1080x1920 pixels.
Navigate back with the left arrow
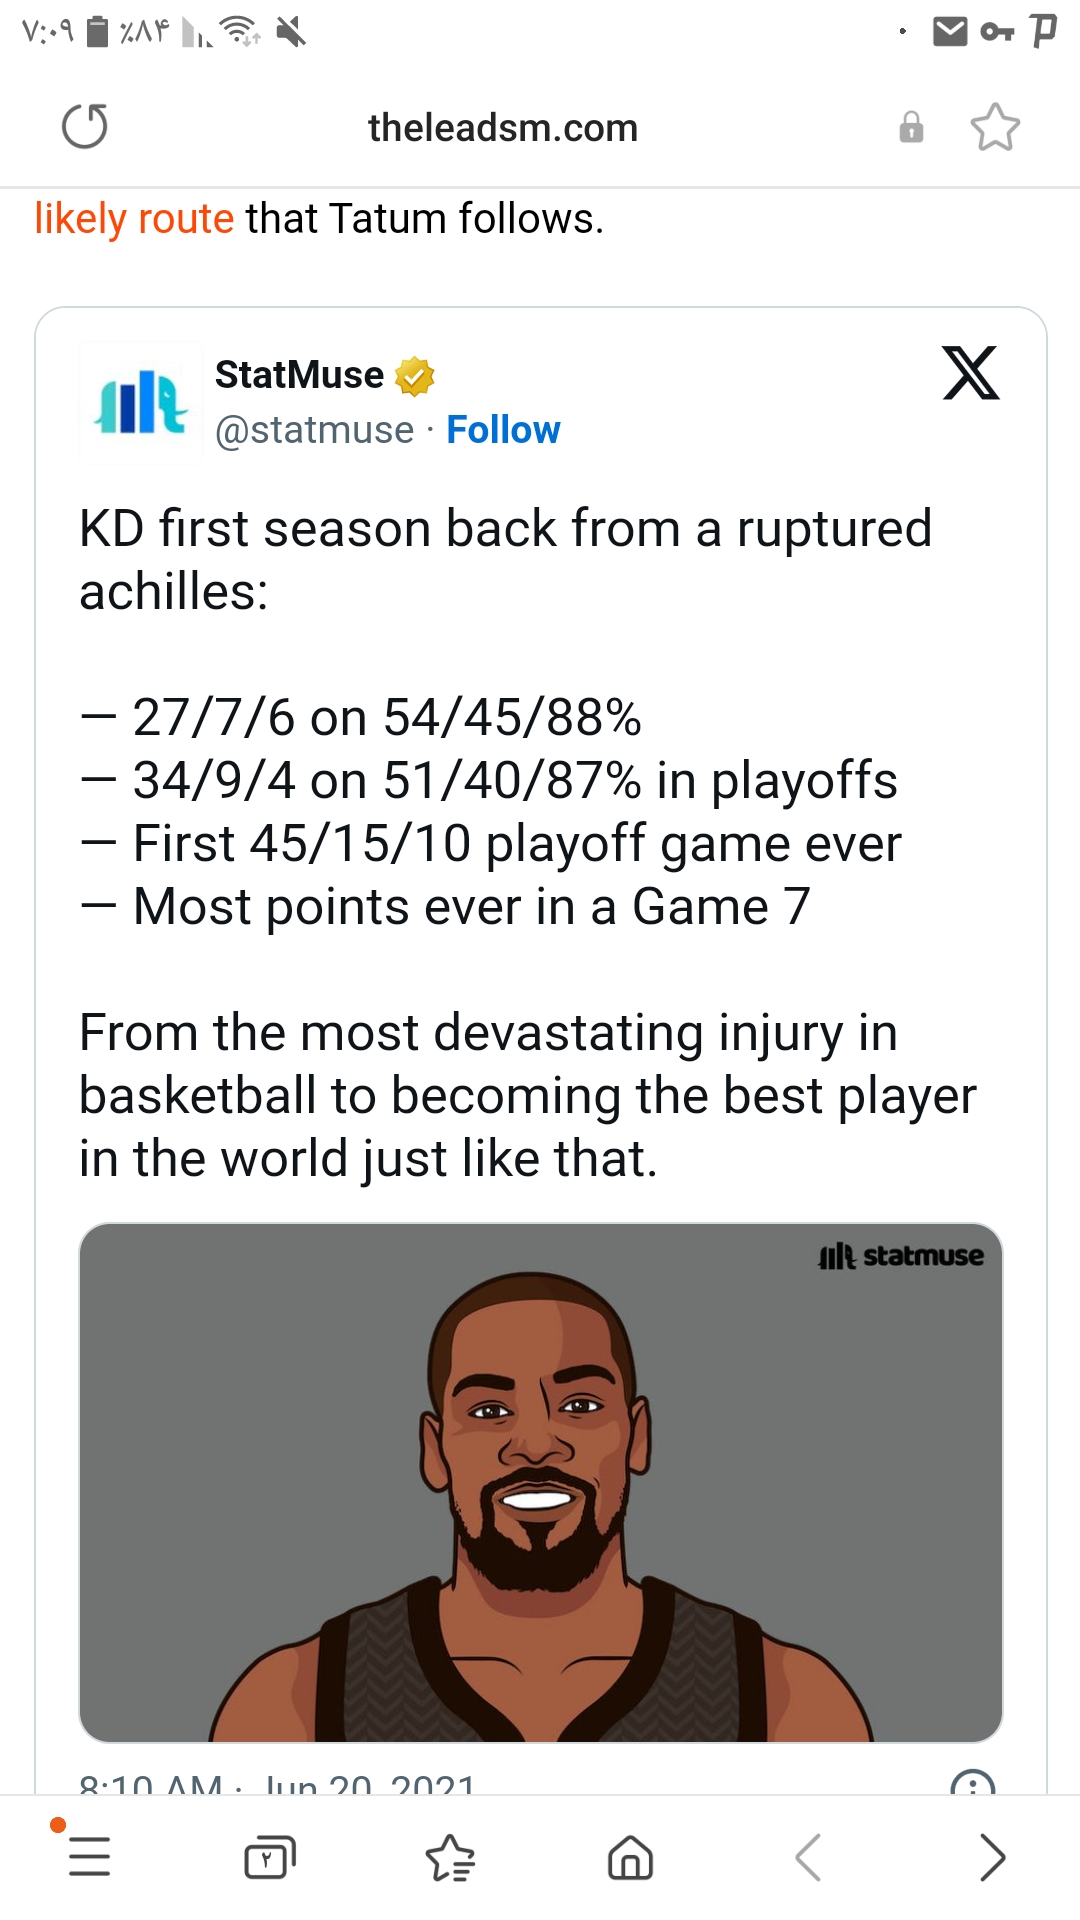click(x=809, y=1857)
